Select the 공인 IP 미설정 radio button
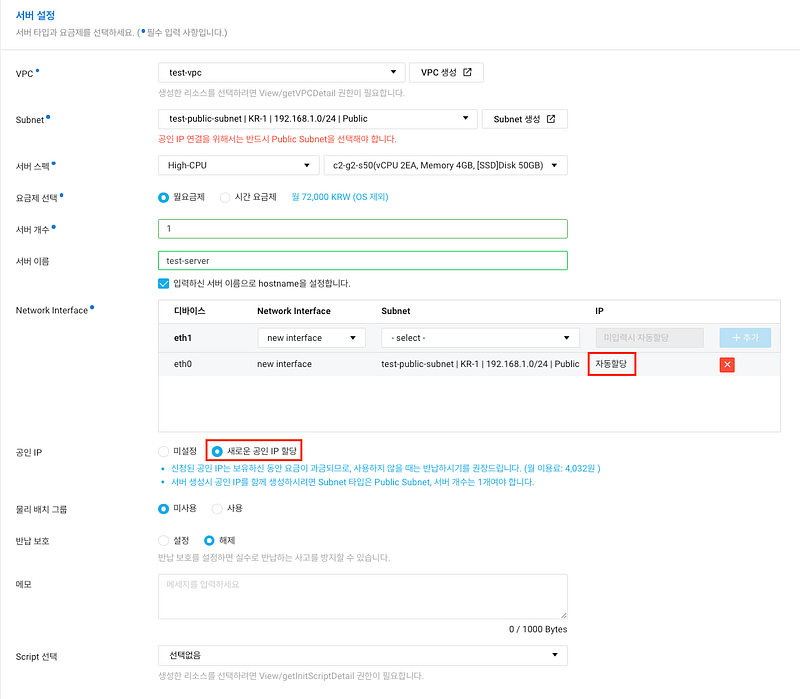Image resolution: width=800 pixels, height=699 pixels. [x=163, y=452]
